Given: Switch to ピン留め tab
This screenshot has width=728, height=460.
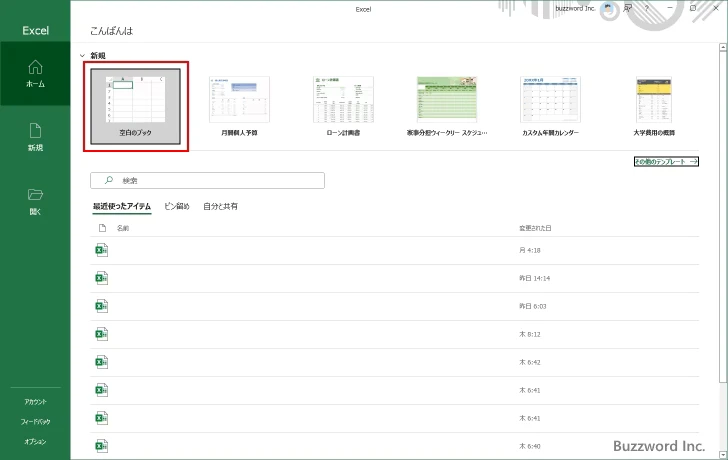Looking at the screenshot, I should 177,207.
